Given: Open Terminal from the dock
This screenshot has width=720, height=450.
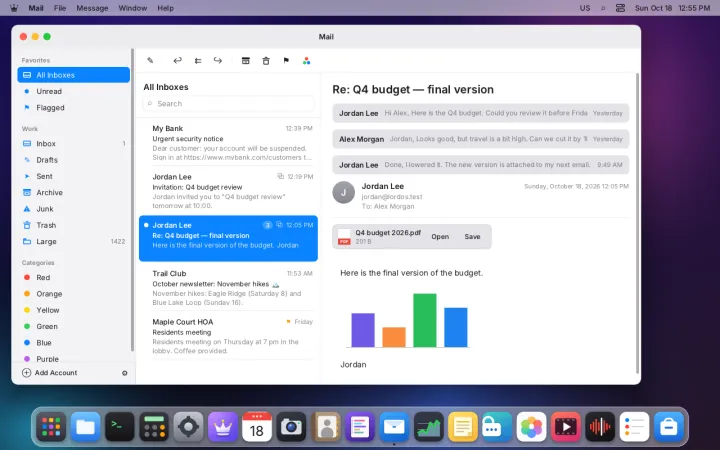Looking at the screenshot, I should [x=119, y=427].
